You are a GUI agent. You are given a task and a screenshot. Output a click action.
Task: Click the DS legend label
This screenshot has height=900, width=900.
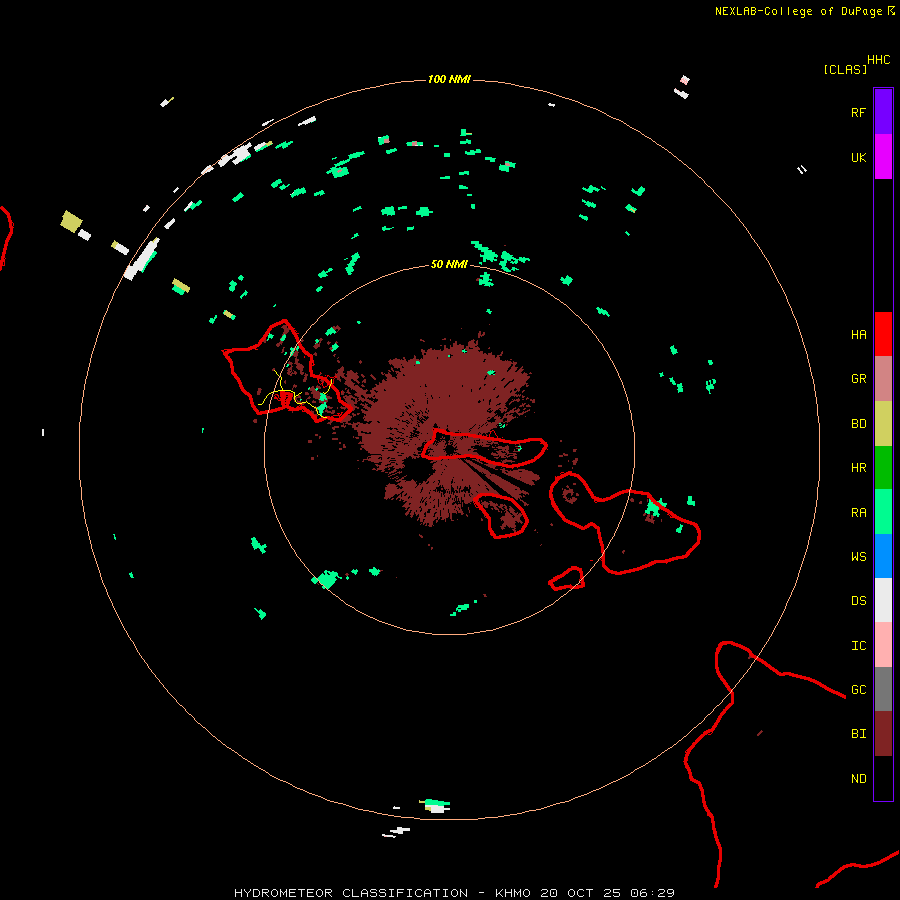[858, 601]
